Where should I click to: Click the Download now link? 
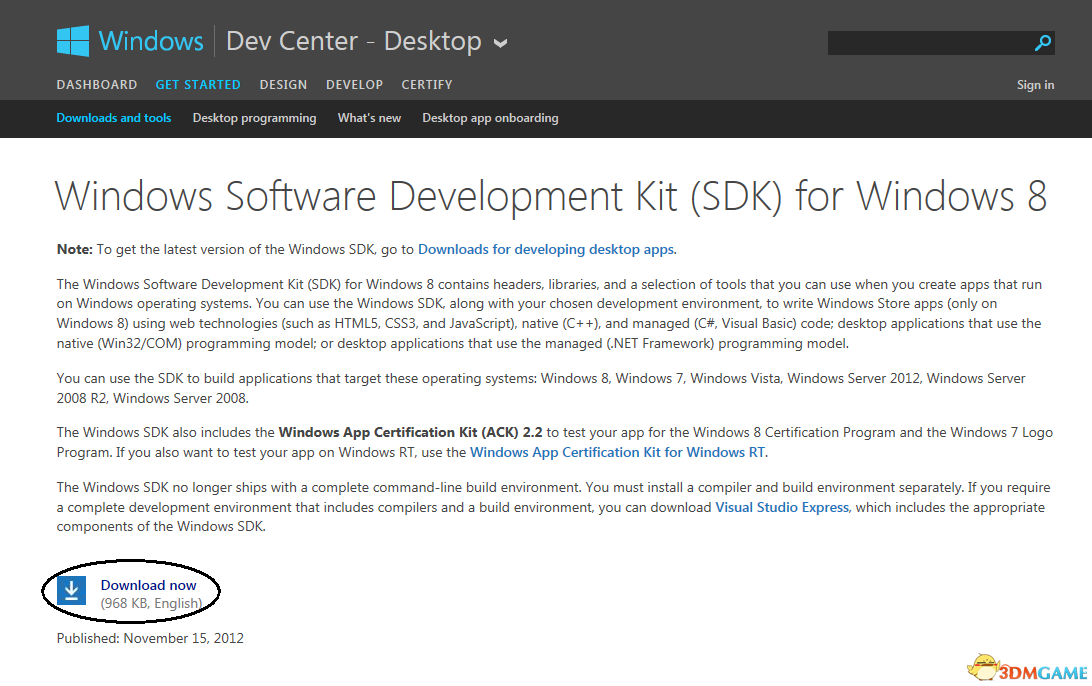pyautogui.click(x=148, y=585)
